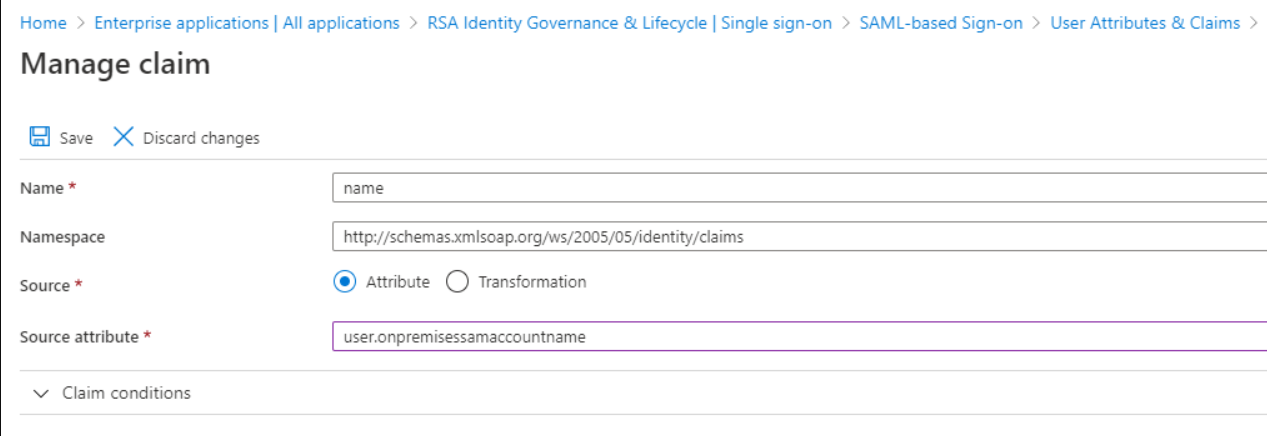This screenshot has height=436, width=1267.
Task: Click into the Name input field
Action: tap(798, 187)
